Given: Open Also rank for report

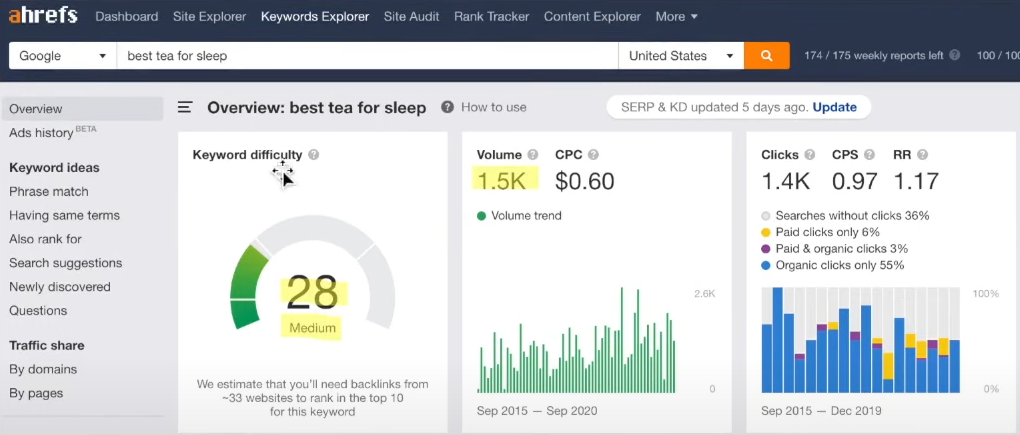Looking at the screenshot, I should (46, 239).
